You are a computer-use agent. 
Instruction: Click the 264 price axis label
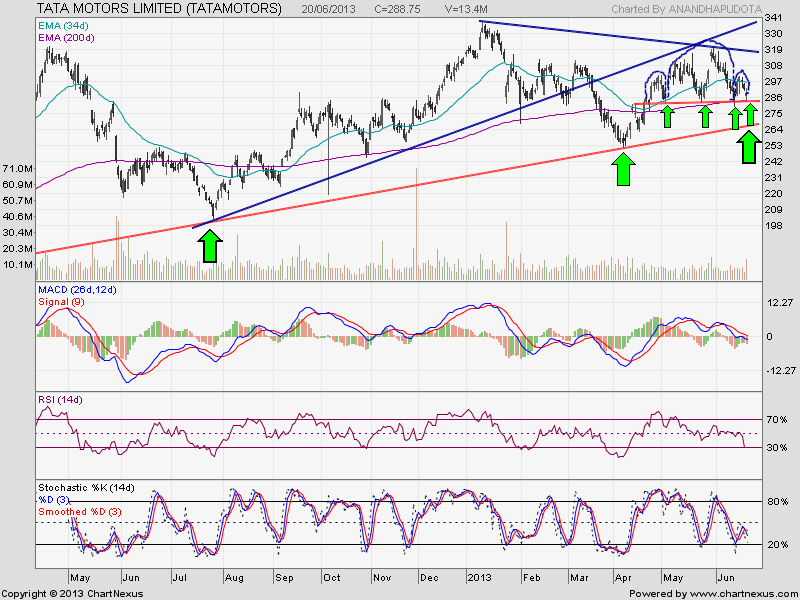(x=773, y=130)
